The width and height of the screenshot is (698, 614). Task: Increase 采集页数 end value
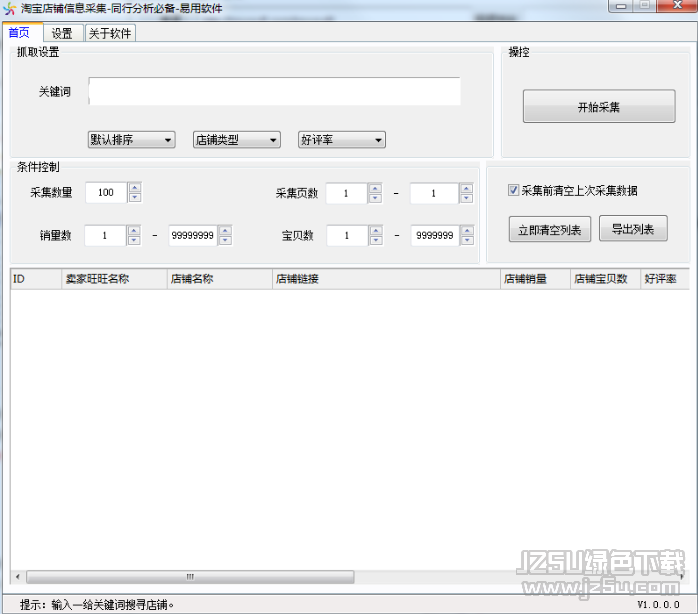(x=467, y=188)
